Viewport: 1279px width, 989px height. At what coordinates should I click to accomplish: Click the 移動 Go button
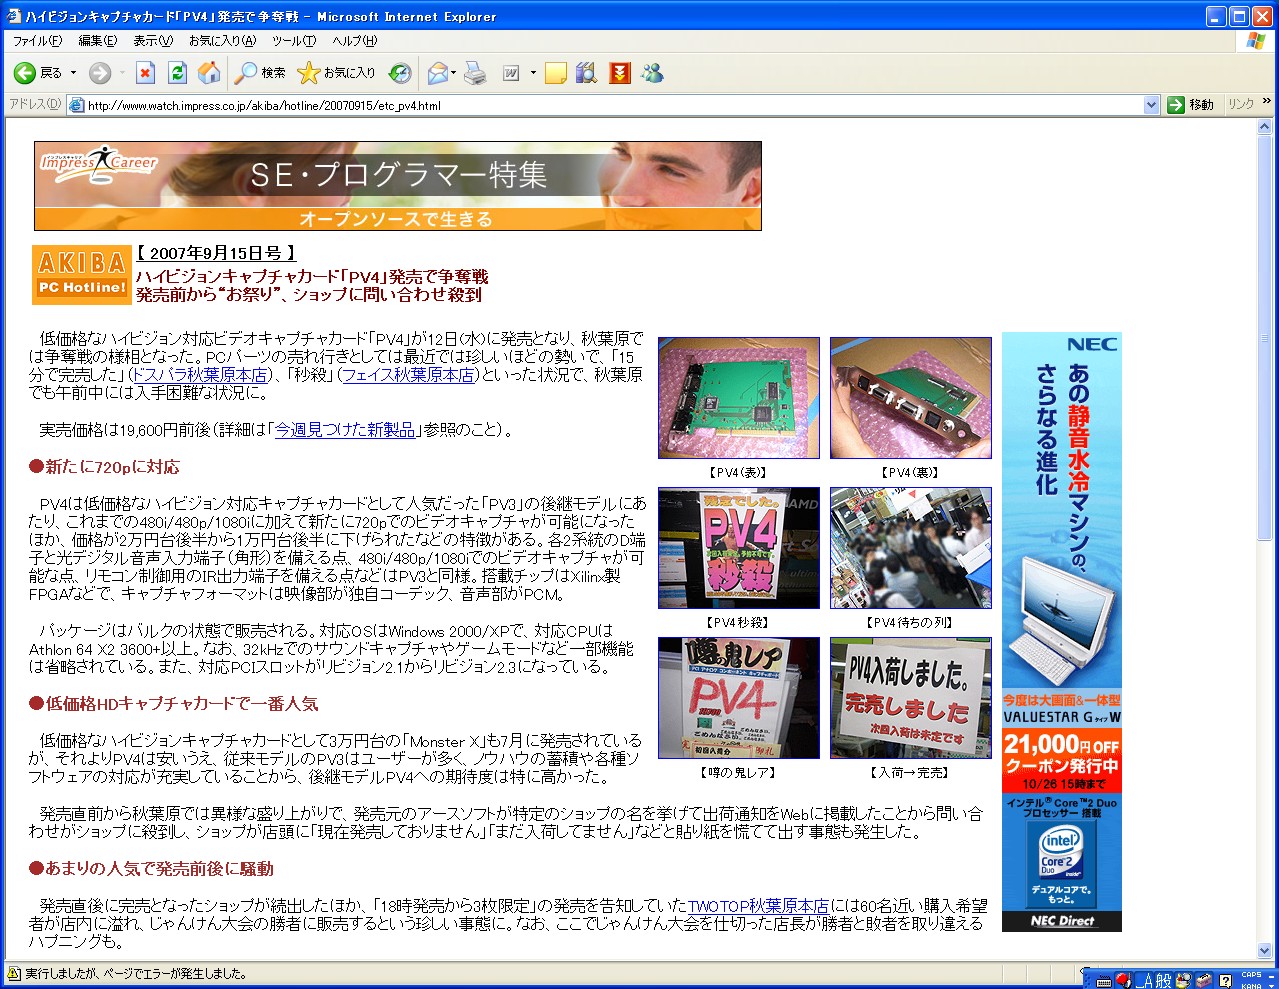(1190, 105)
